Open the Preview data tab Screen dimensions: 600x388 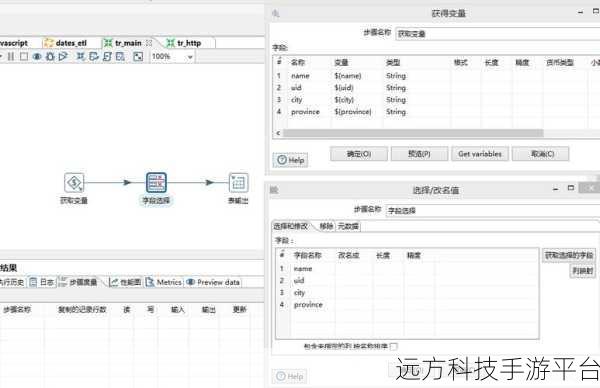tap(213, 282)
